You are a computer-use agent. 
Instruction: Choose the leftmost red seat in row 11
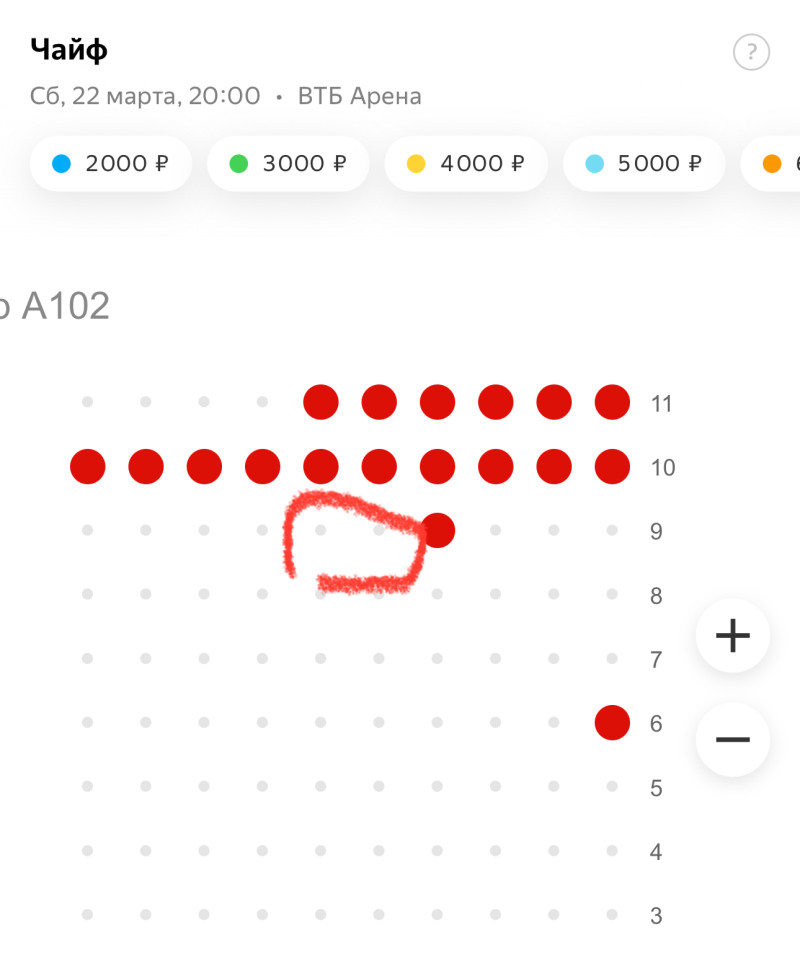321,402
